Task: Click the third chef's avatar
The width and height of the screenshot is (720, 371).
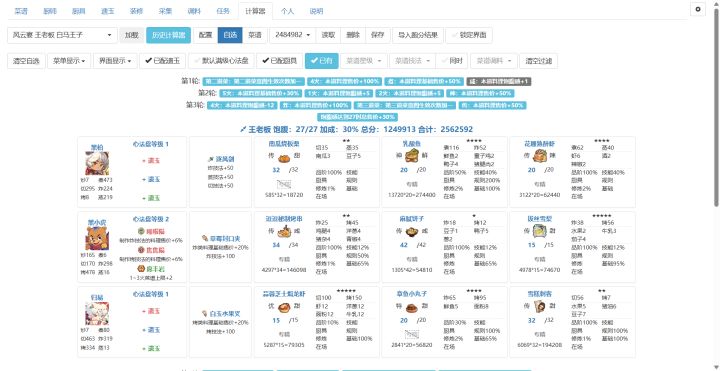Action: coord(97,314)
